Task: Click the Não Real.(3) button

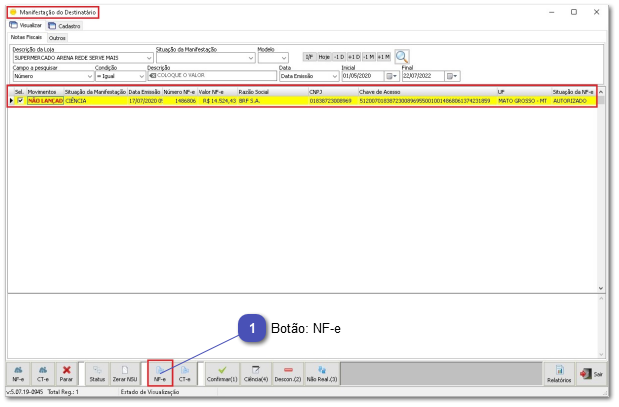Action: click(x=322, y=374)
